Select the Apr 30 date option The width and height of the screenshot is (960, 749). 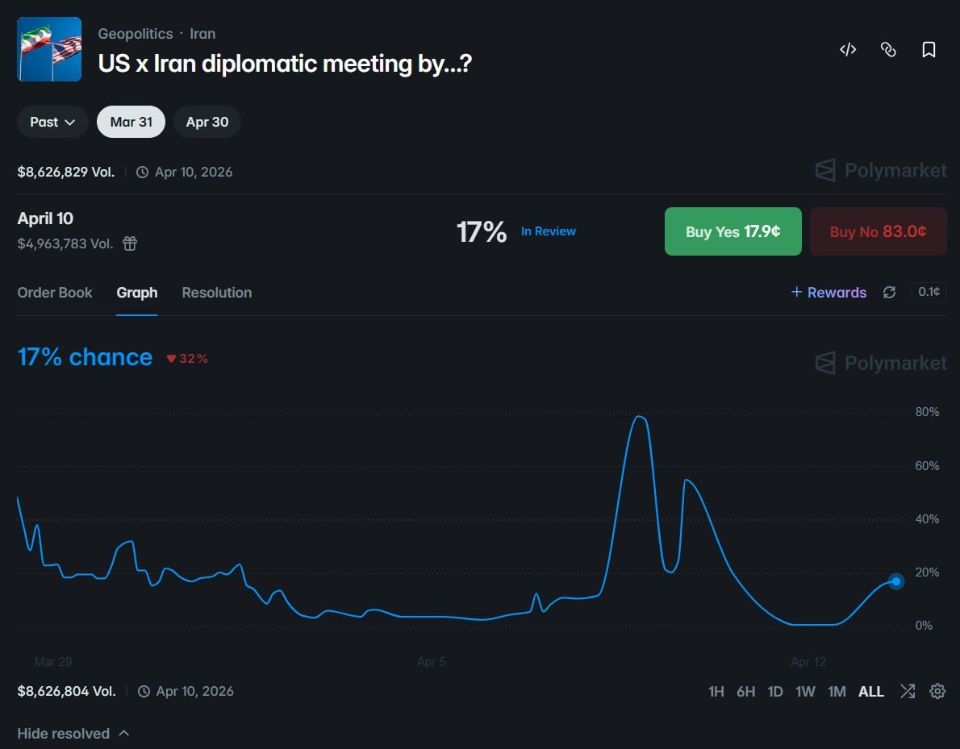[207, 122]
